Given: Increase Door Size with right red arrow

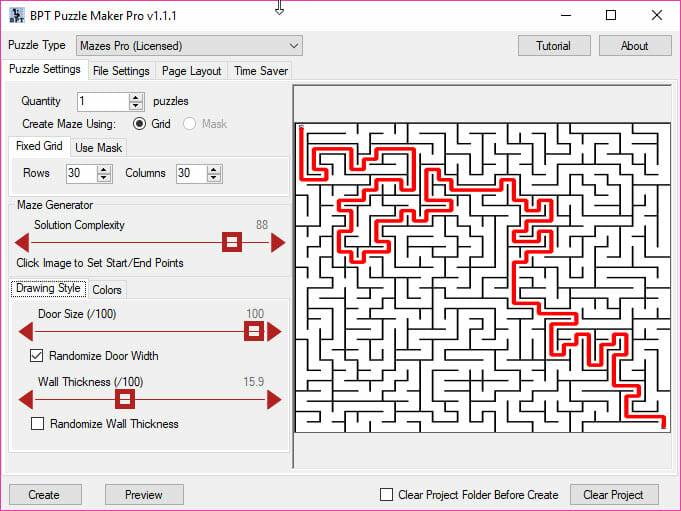Looking at the screenshot, I should click(274, 332).
